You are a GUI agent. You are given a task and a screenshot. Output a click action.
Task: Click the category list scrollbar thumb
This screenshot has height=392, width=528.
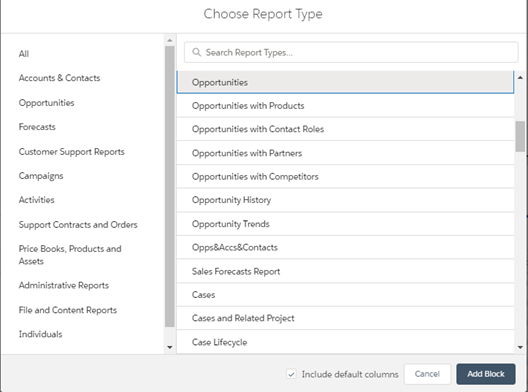170,186
